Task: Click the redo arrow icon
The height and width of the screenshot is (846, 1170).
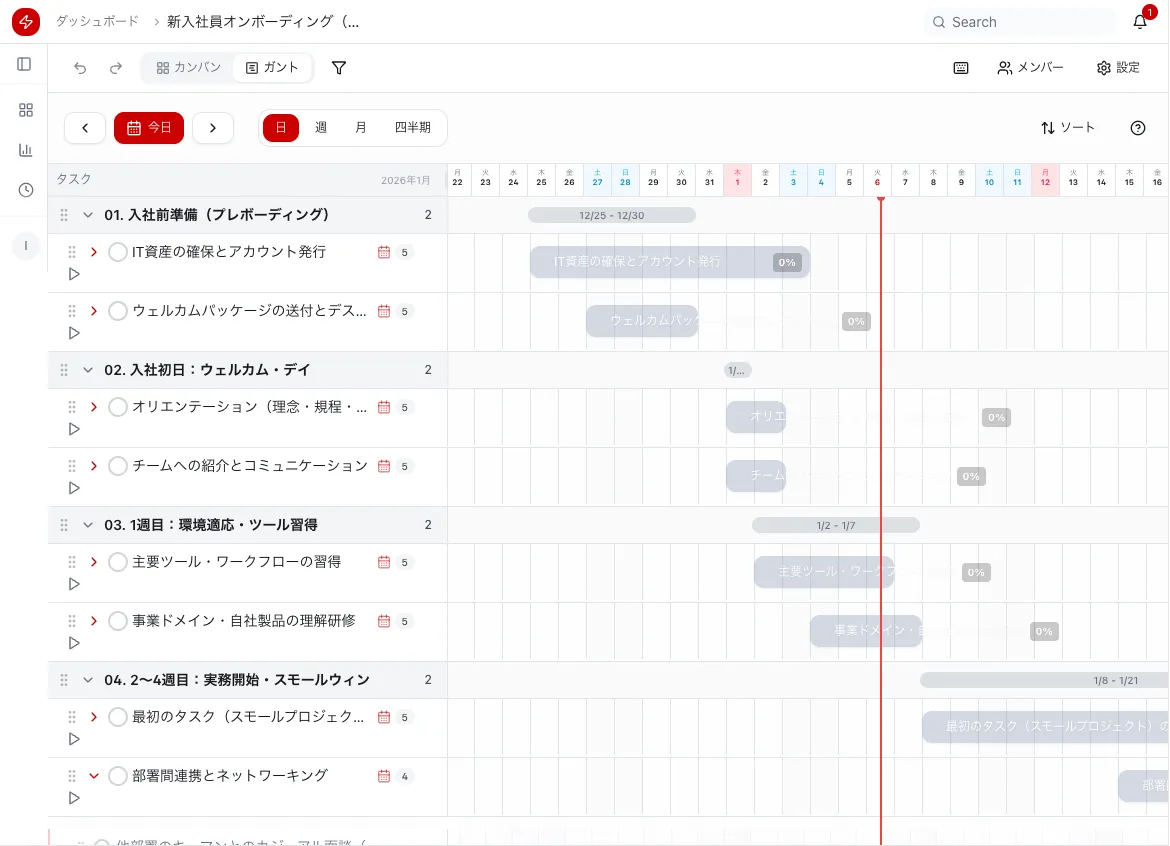Action: click(x=116, y=68)
